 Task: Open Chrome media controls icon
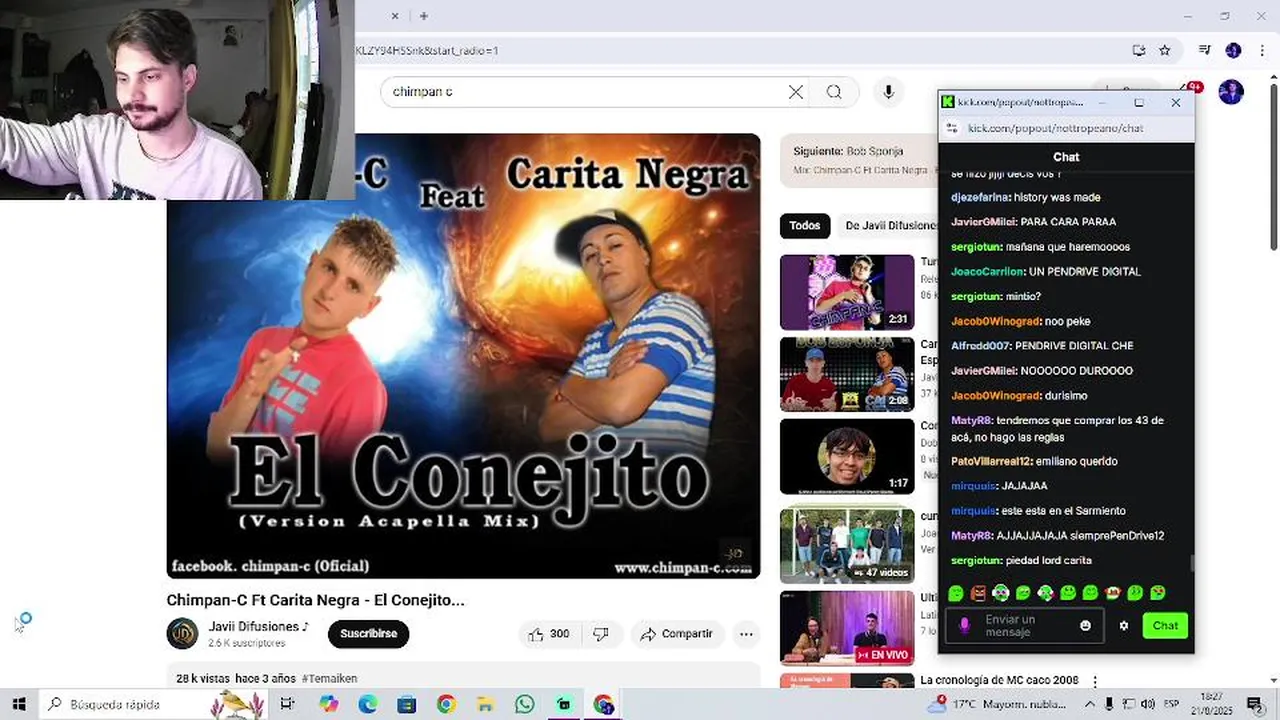[x=1205, y=50]
